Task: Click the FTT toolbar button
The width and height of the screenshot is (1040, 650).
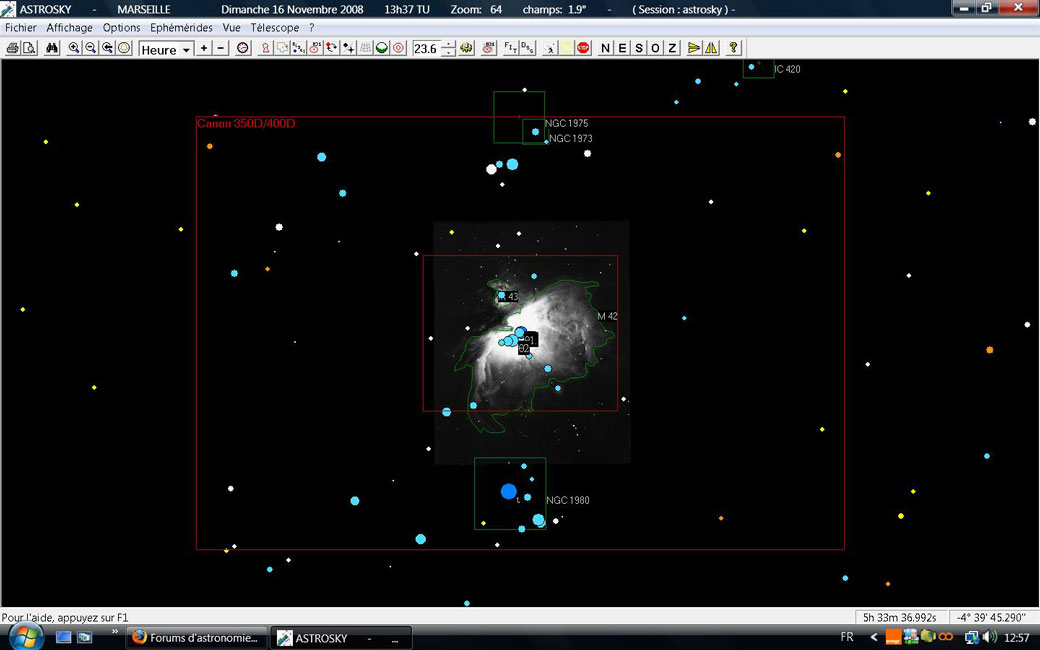Action: click(x=511, y=48)
